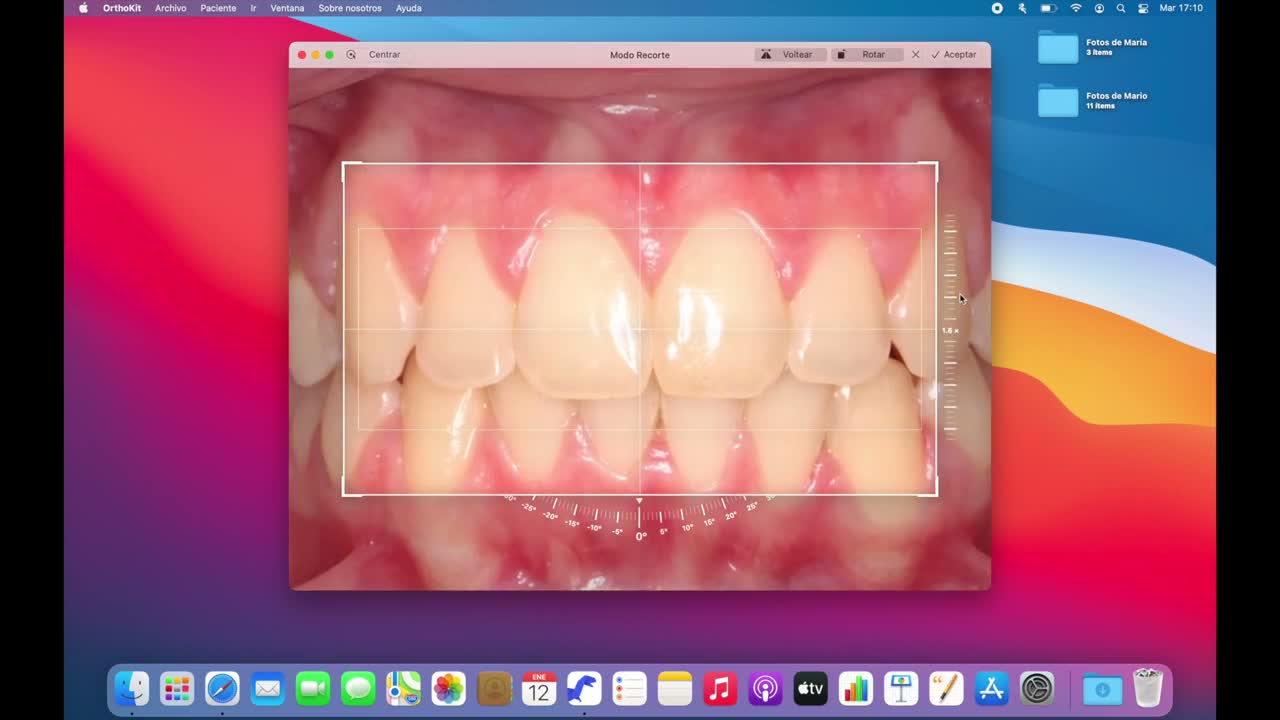This screenshot has height=720, width=1280.
Task: Click the Centrar button in the crop toolbar
Action: (384, 55)
